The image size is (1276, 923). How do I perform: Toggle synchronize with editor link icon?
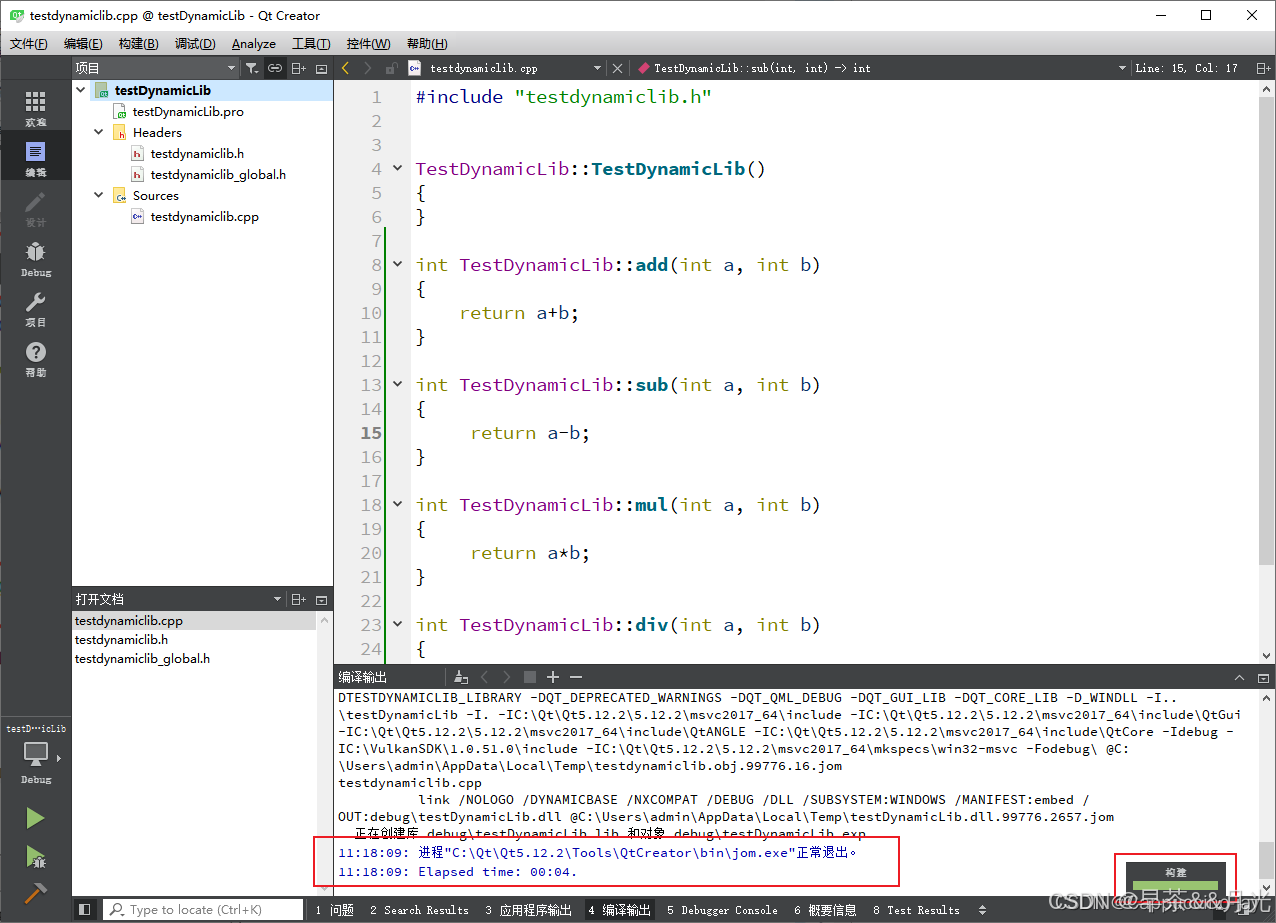click(x=275, y=68)
